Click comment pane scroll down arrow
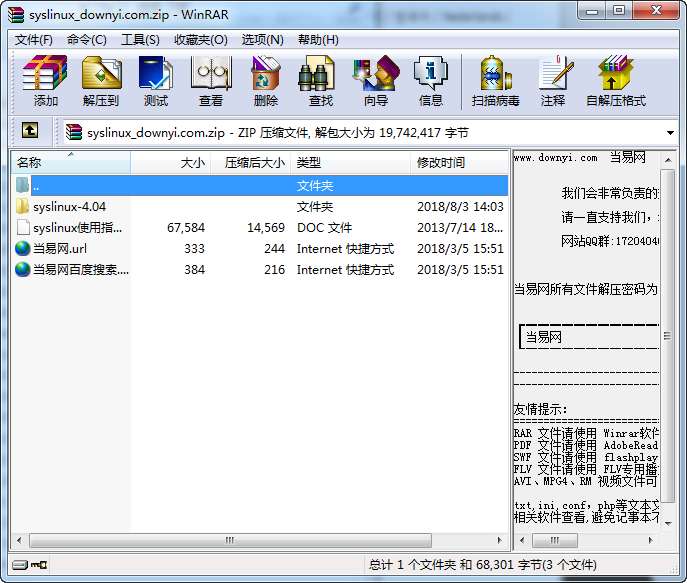 [x=668, y=523]
